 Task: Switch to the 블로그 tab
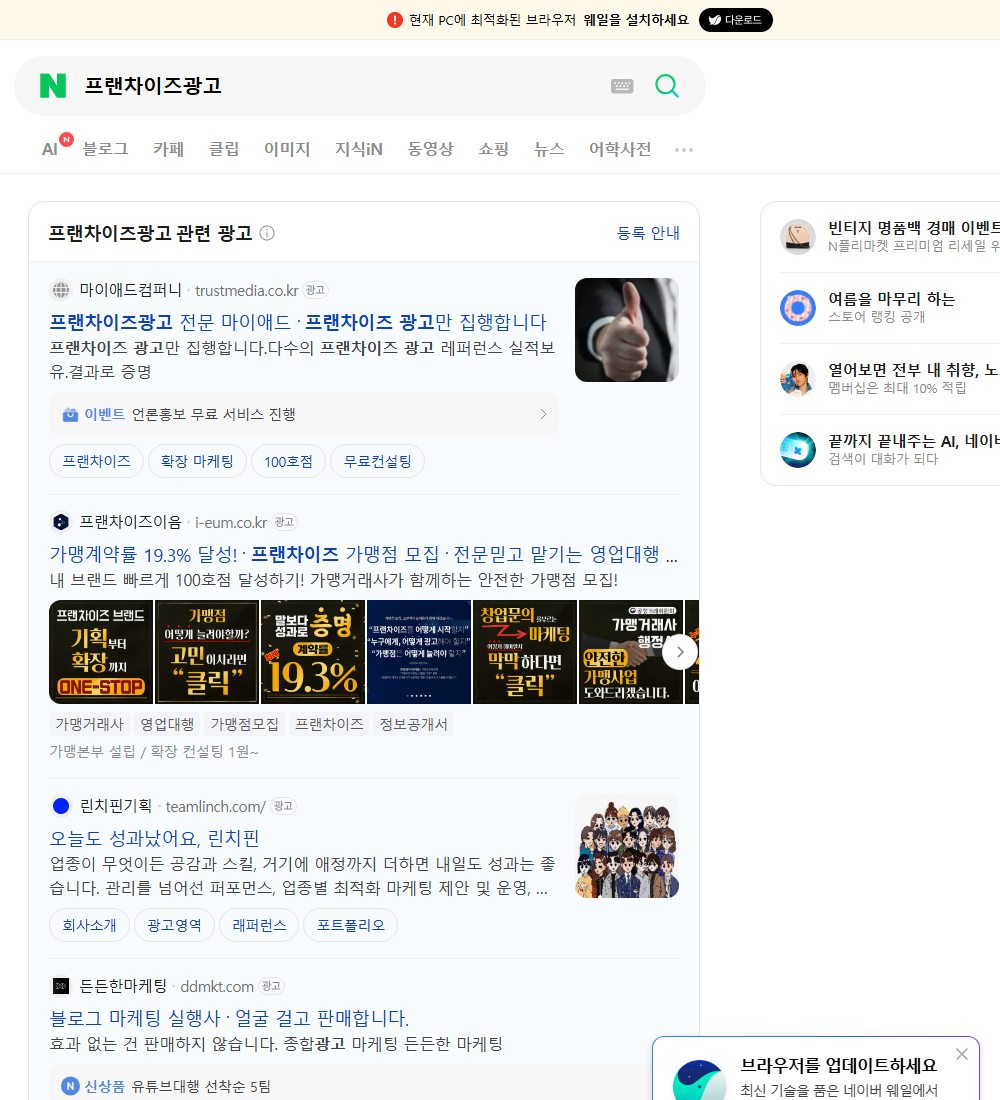105,149
